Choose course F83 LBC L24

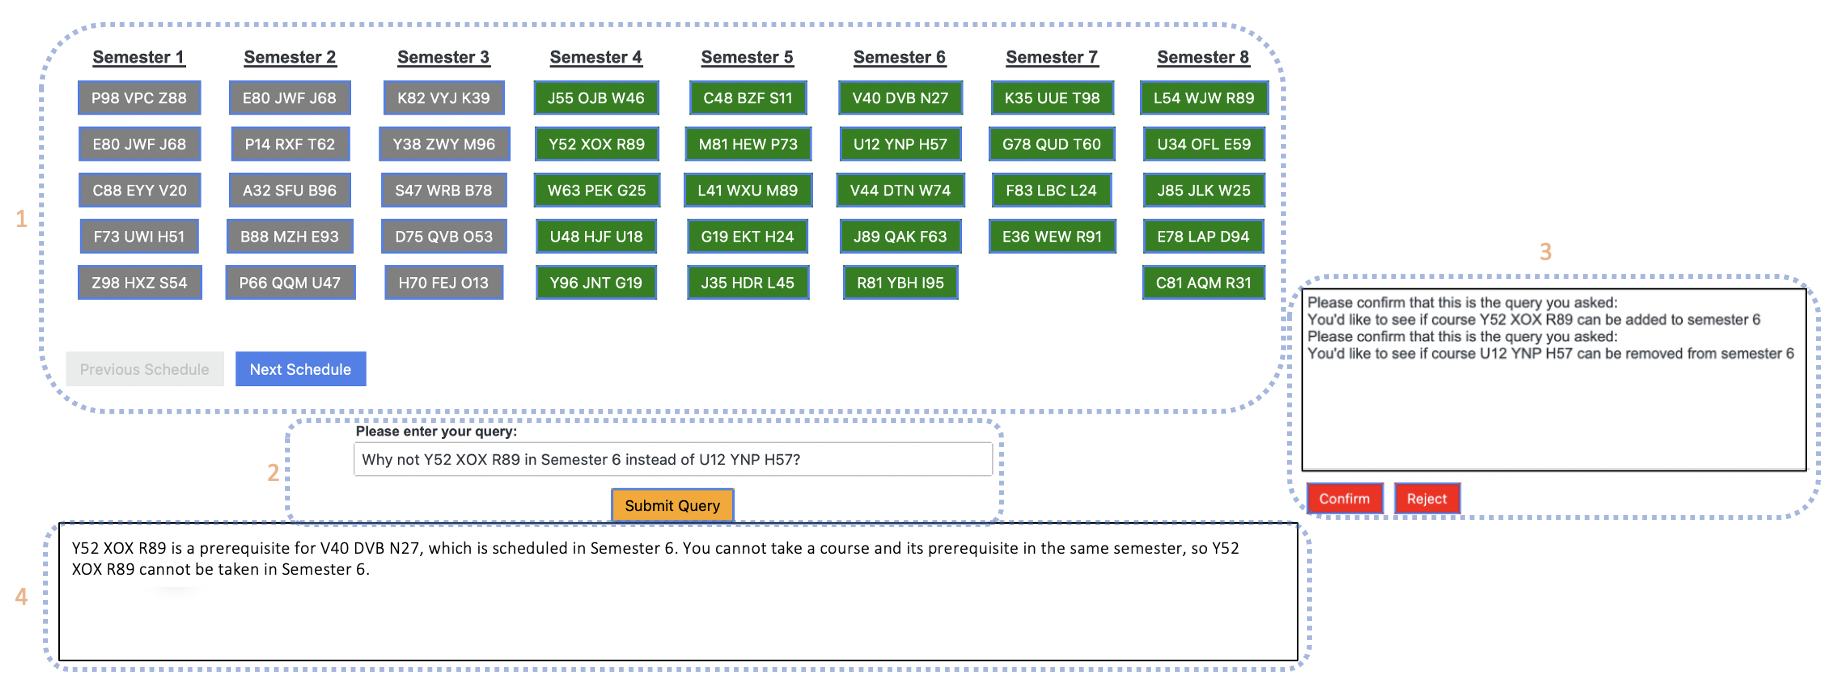1052,190
